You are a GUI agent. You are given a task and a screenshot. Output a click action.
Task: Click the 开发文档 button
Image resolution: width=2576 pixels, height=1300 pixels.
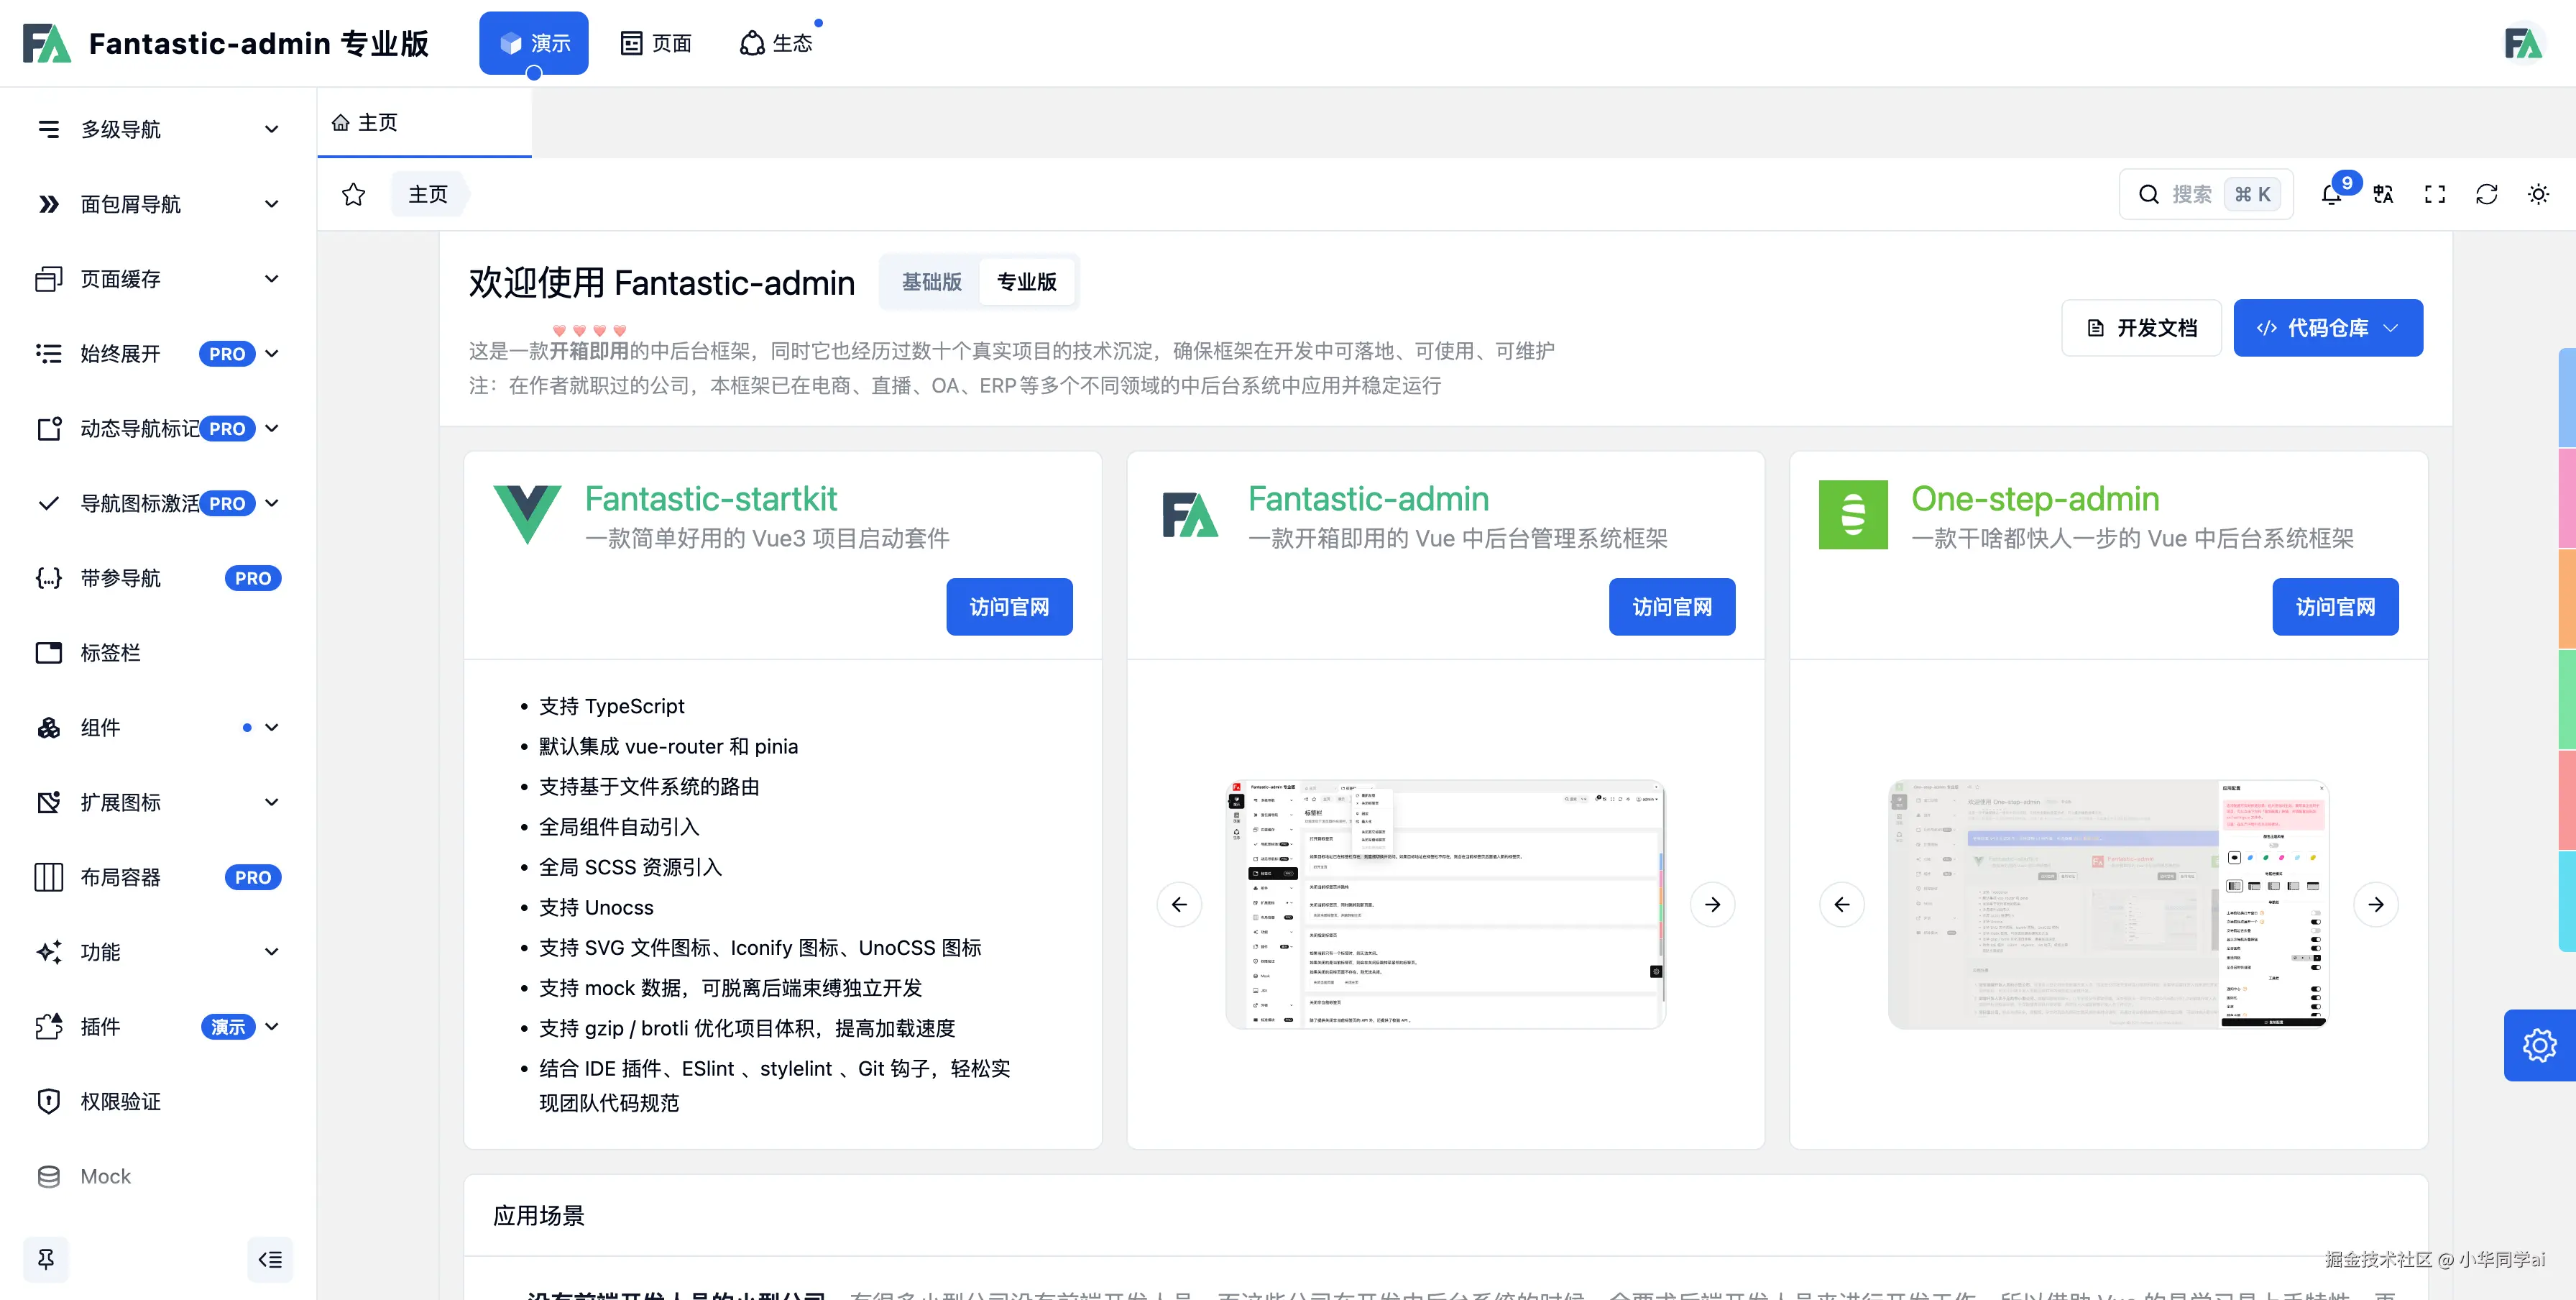2141,328
